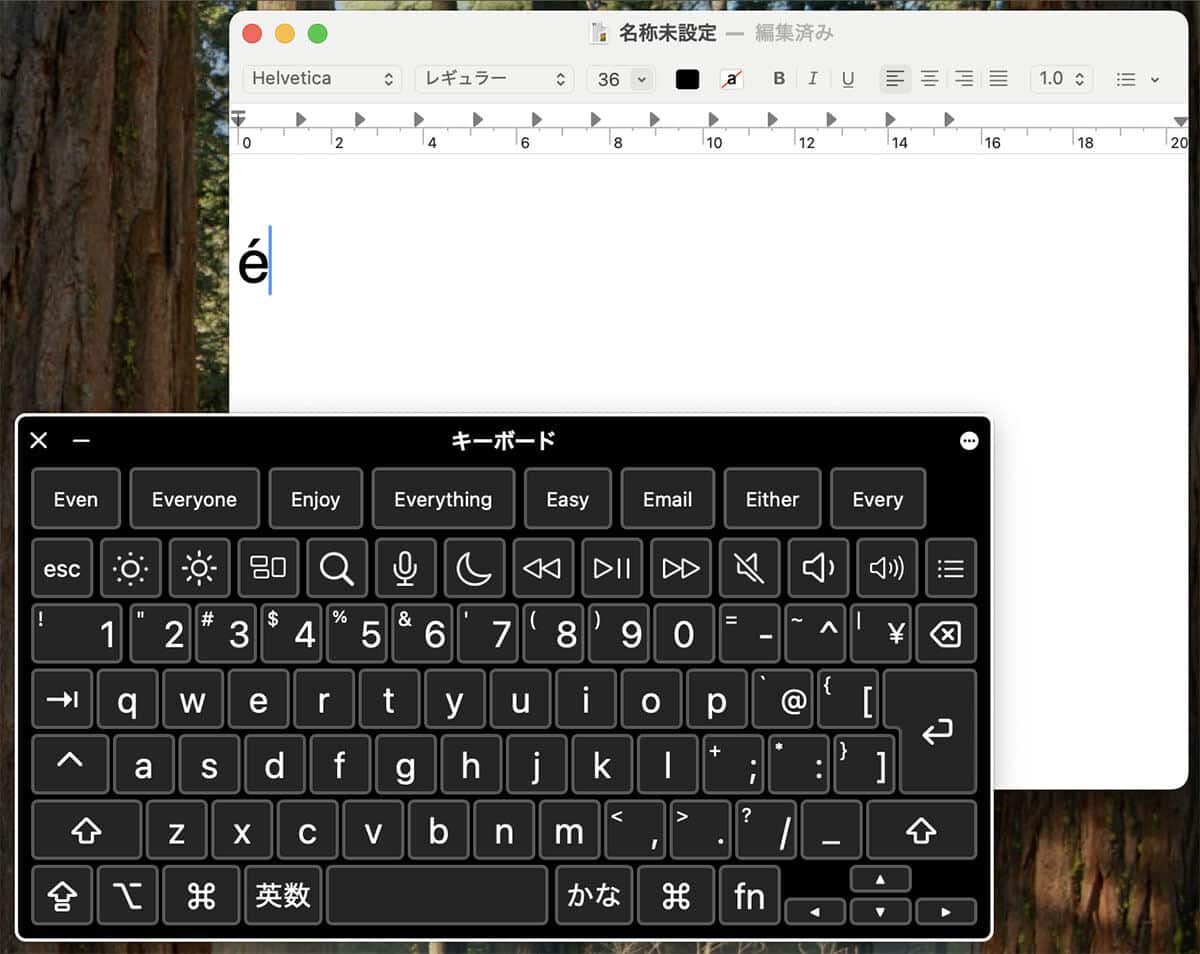Click the mute speaker key
This screenshot has width=1200, height=954.
pos(749,569)
